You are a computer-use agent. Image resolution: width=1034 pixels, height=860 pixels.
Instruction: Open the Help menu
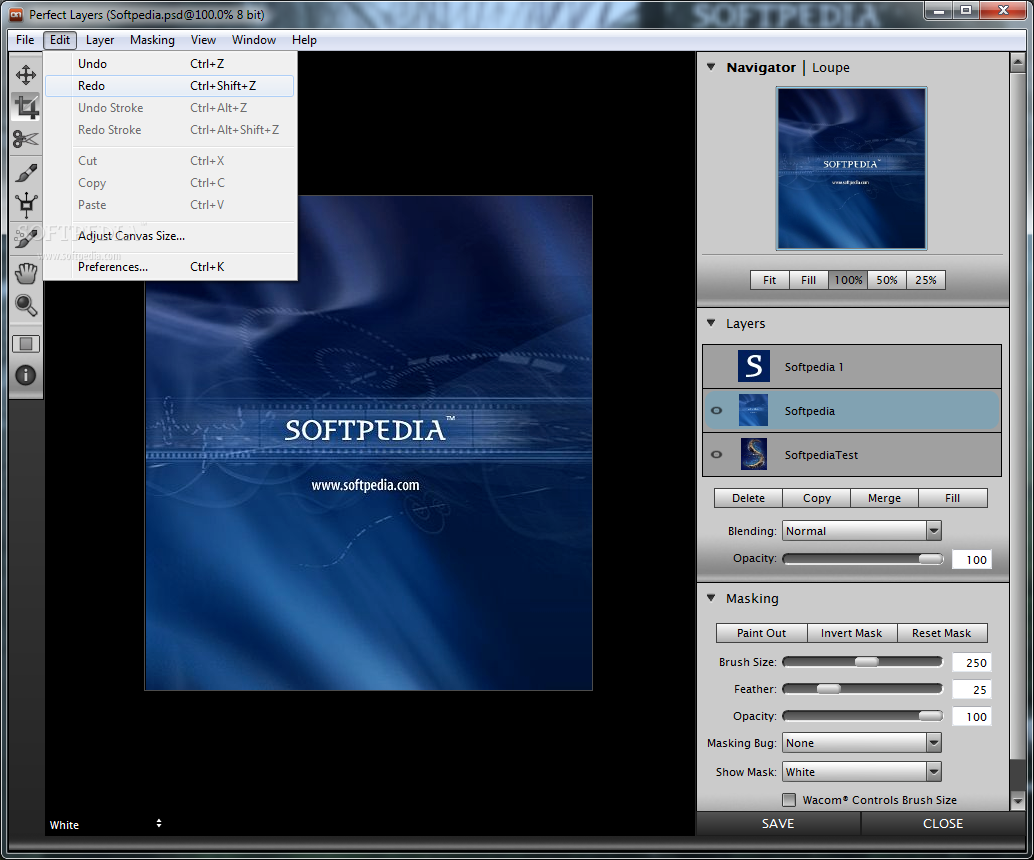pos(304,40)
